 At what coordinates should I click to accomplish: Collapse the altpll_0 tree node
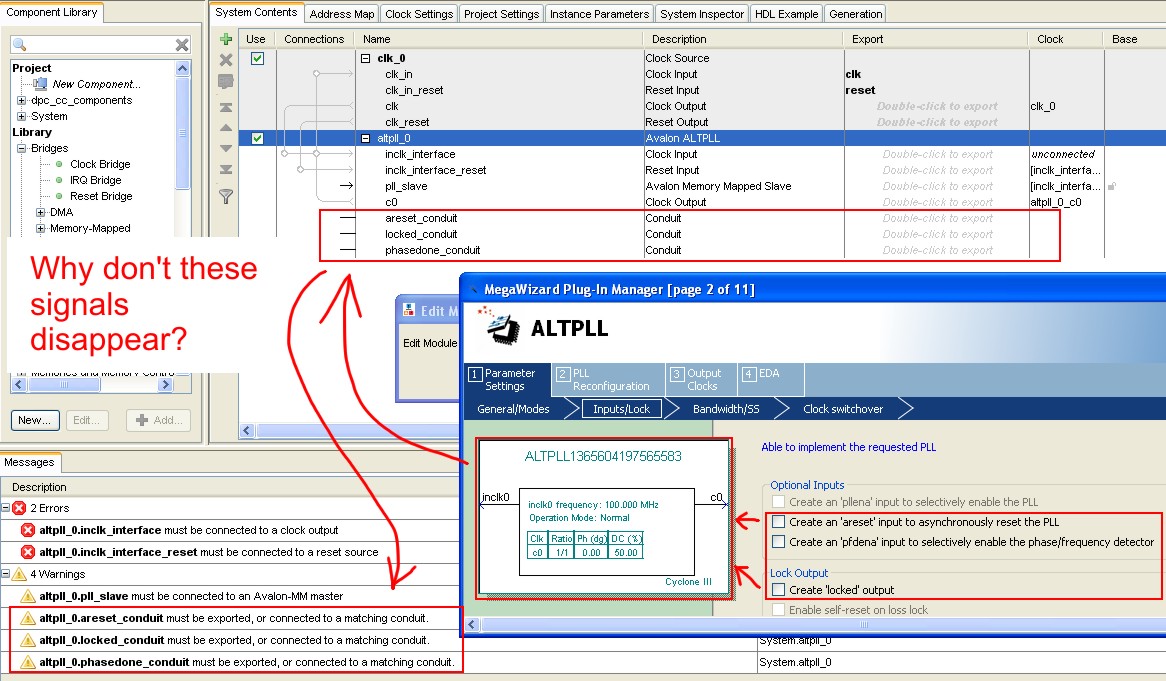(x=366, y=138)
